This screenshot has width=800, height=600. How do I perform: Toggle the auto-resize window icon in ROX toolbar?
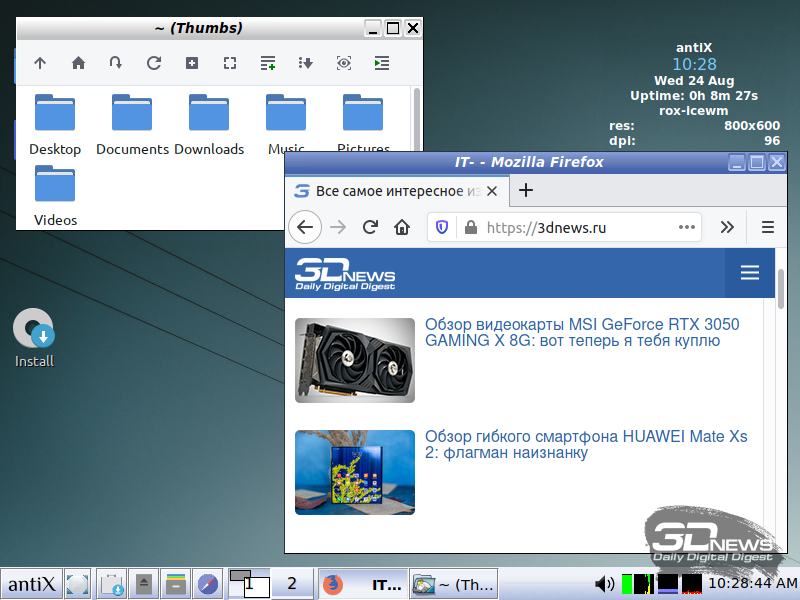[230, 63]
